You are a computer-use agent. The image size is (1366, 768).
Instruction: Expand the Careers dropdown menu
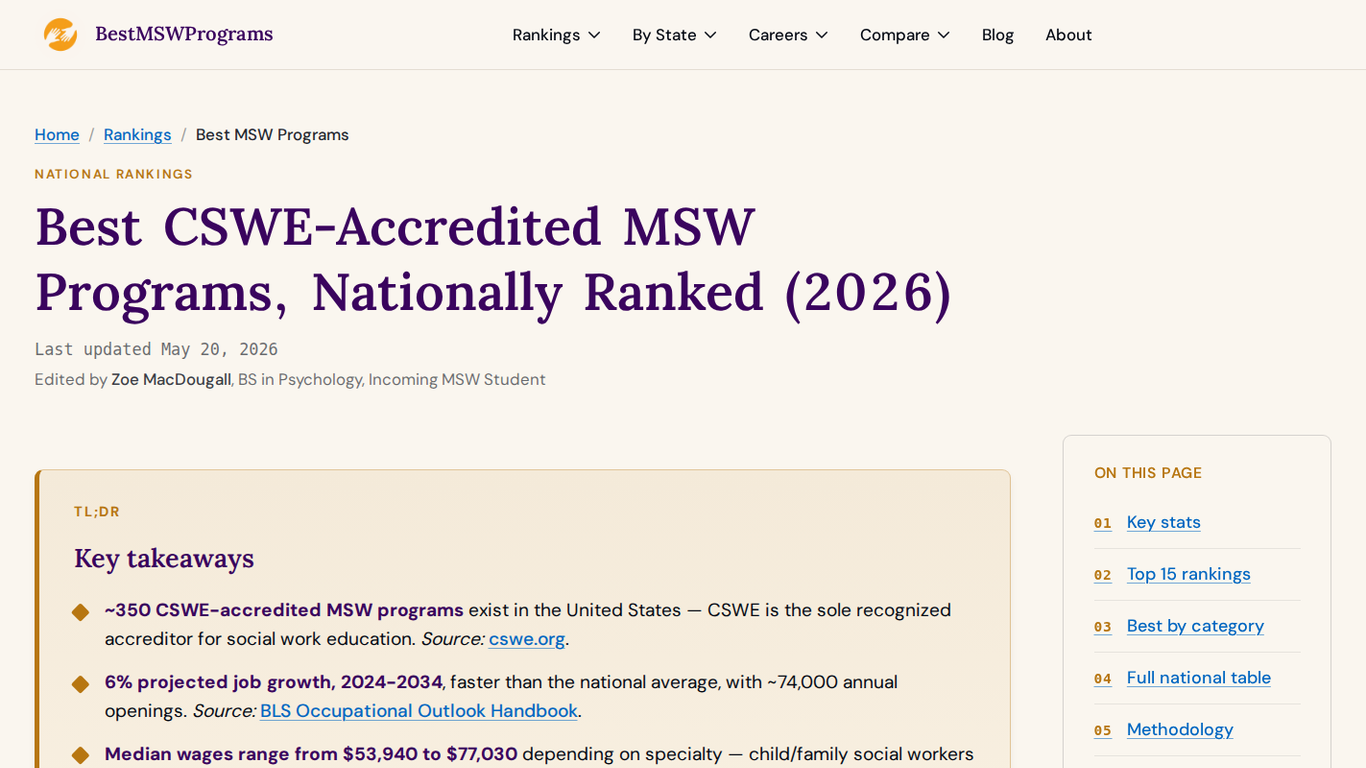pos(788,35)
